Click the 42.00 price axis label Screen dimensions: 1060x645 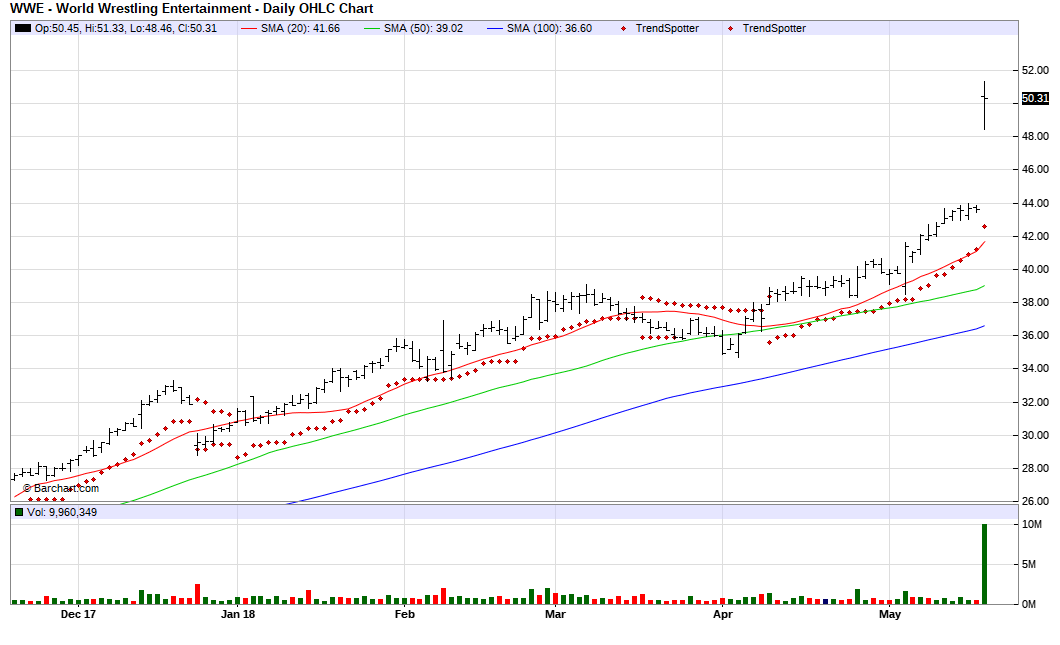(x=1035, y=237)
